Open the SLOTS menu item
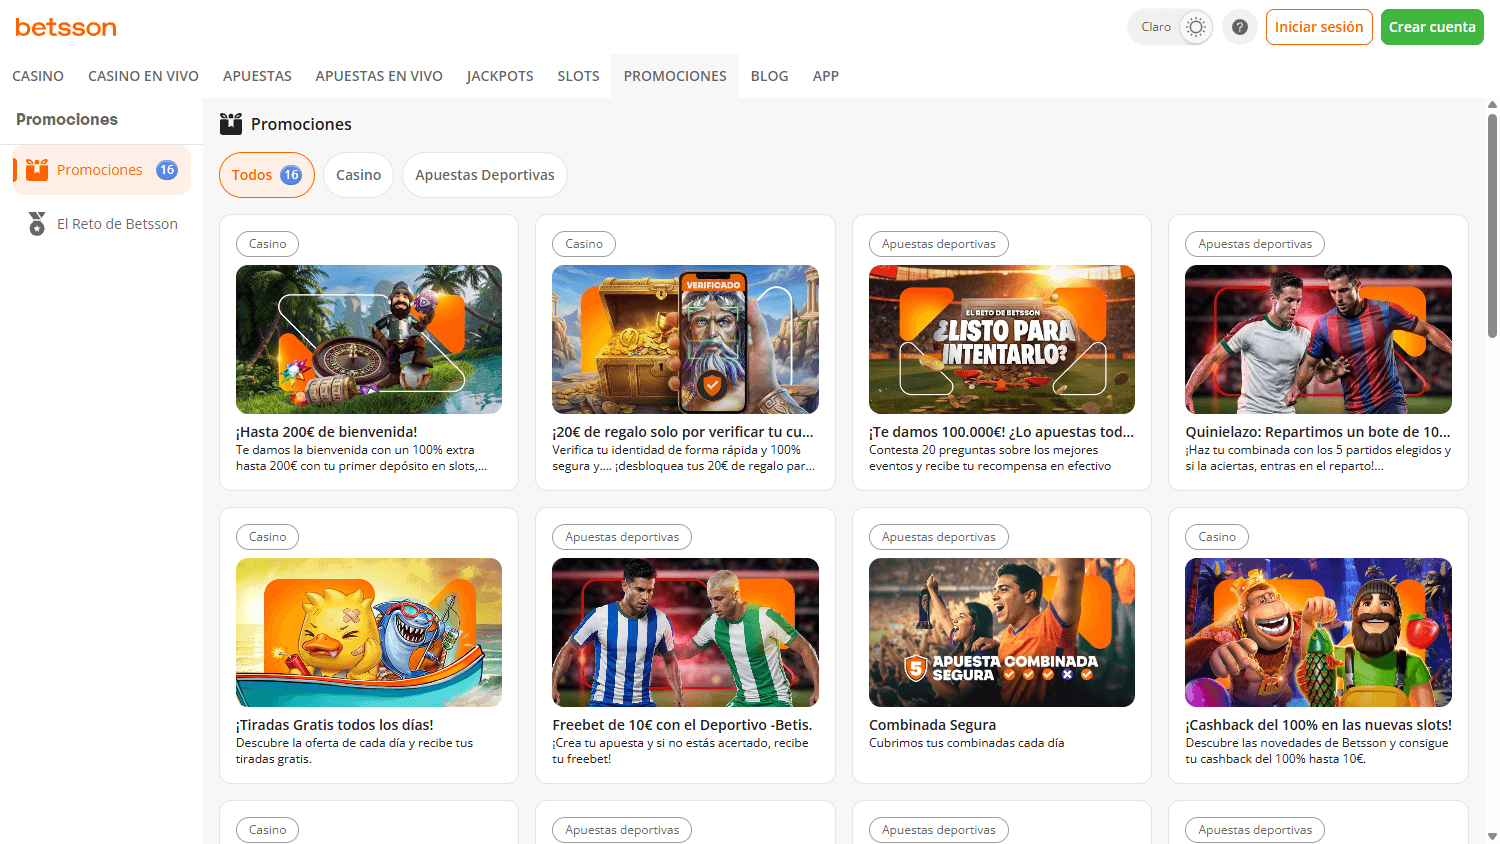The image size is (1500, 844). tap(578, 76)
